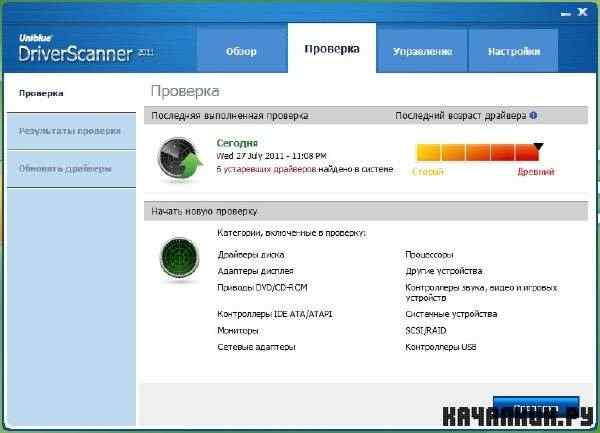600x433 pixels.
Task: Open the Обзор tab
Action: 241,51
